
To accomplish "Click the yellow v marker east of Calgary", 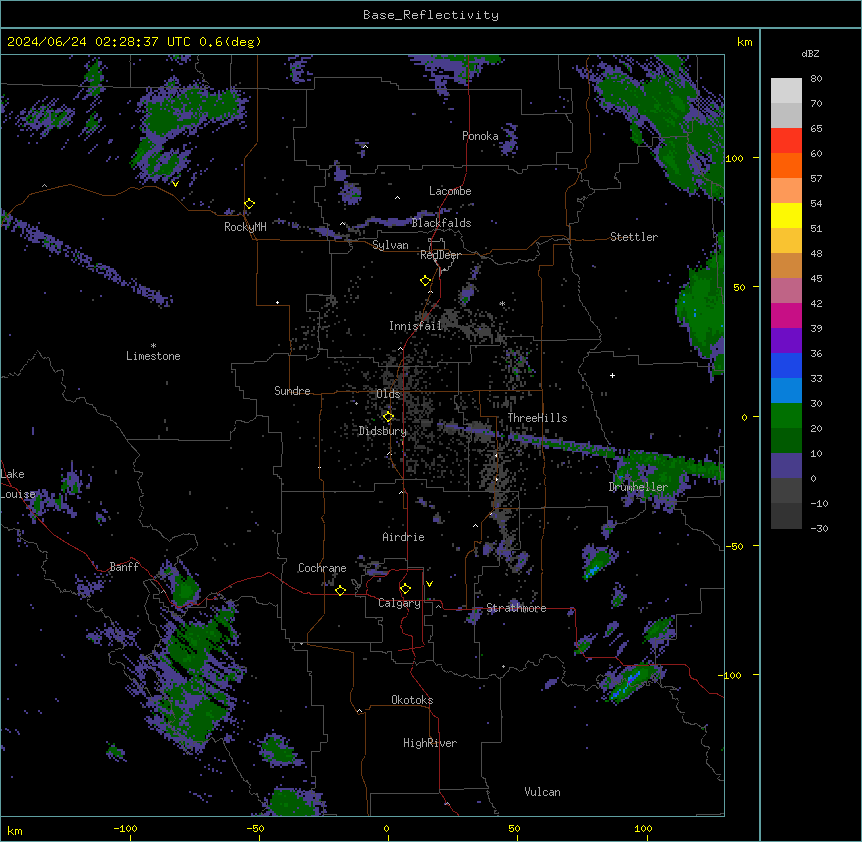I will [429, 584].
